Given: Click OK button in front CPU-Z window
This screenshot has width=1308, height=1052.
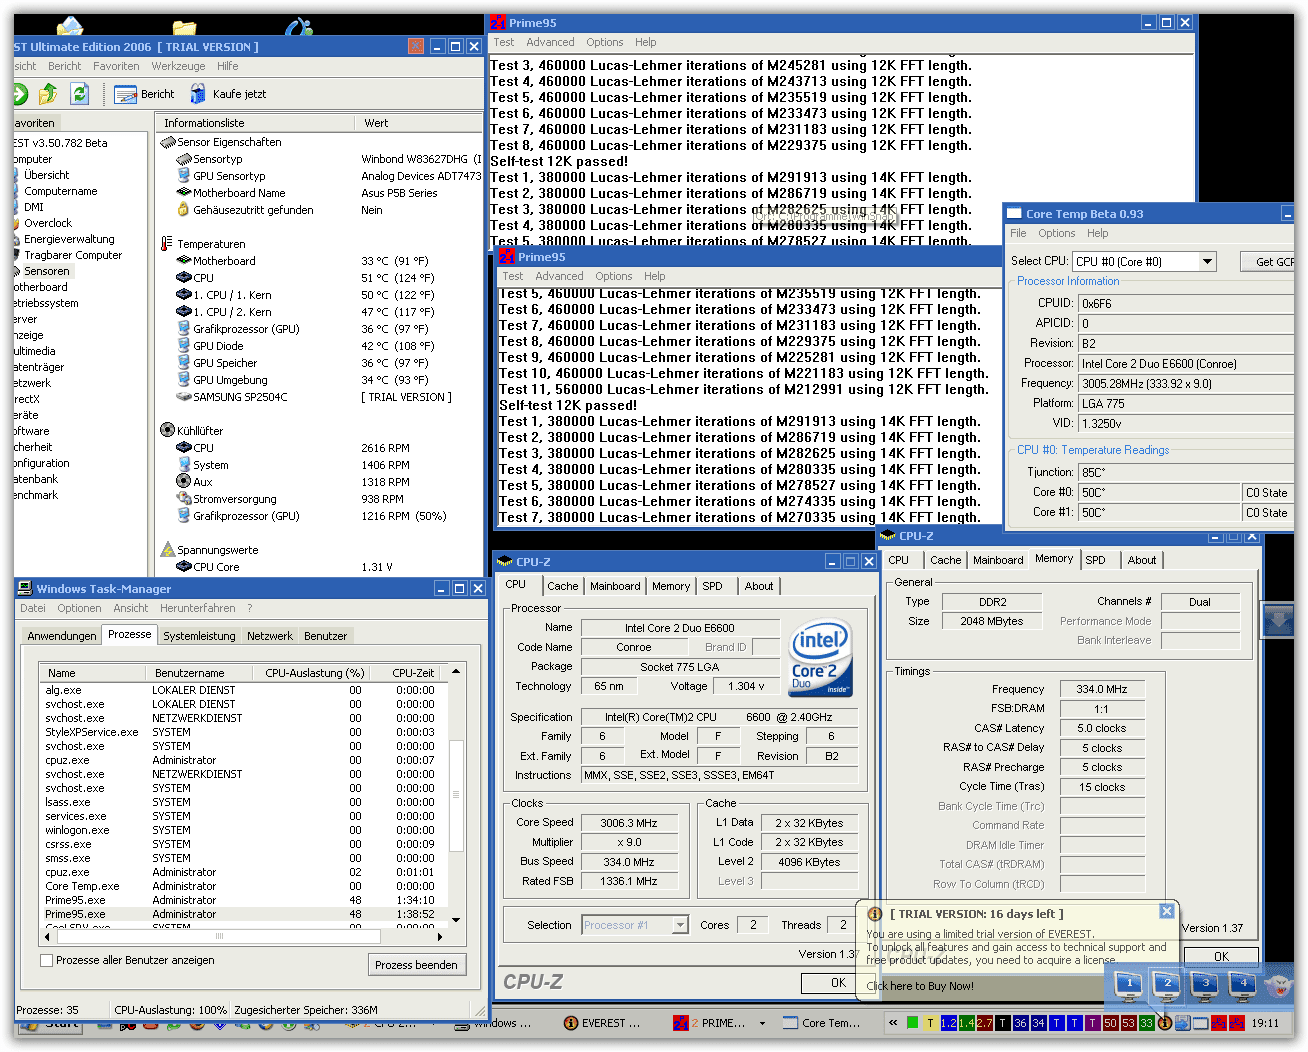Looking at the screenshot, I should (838, 983).
